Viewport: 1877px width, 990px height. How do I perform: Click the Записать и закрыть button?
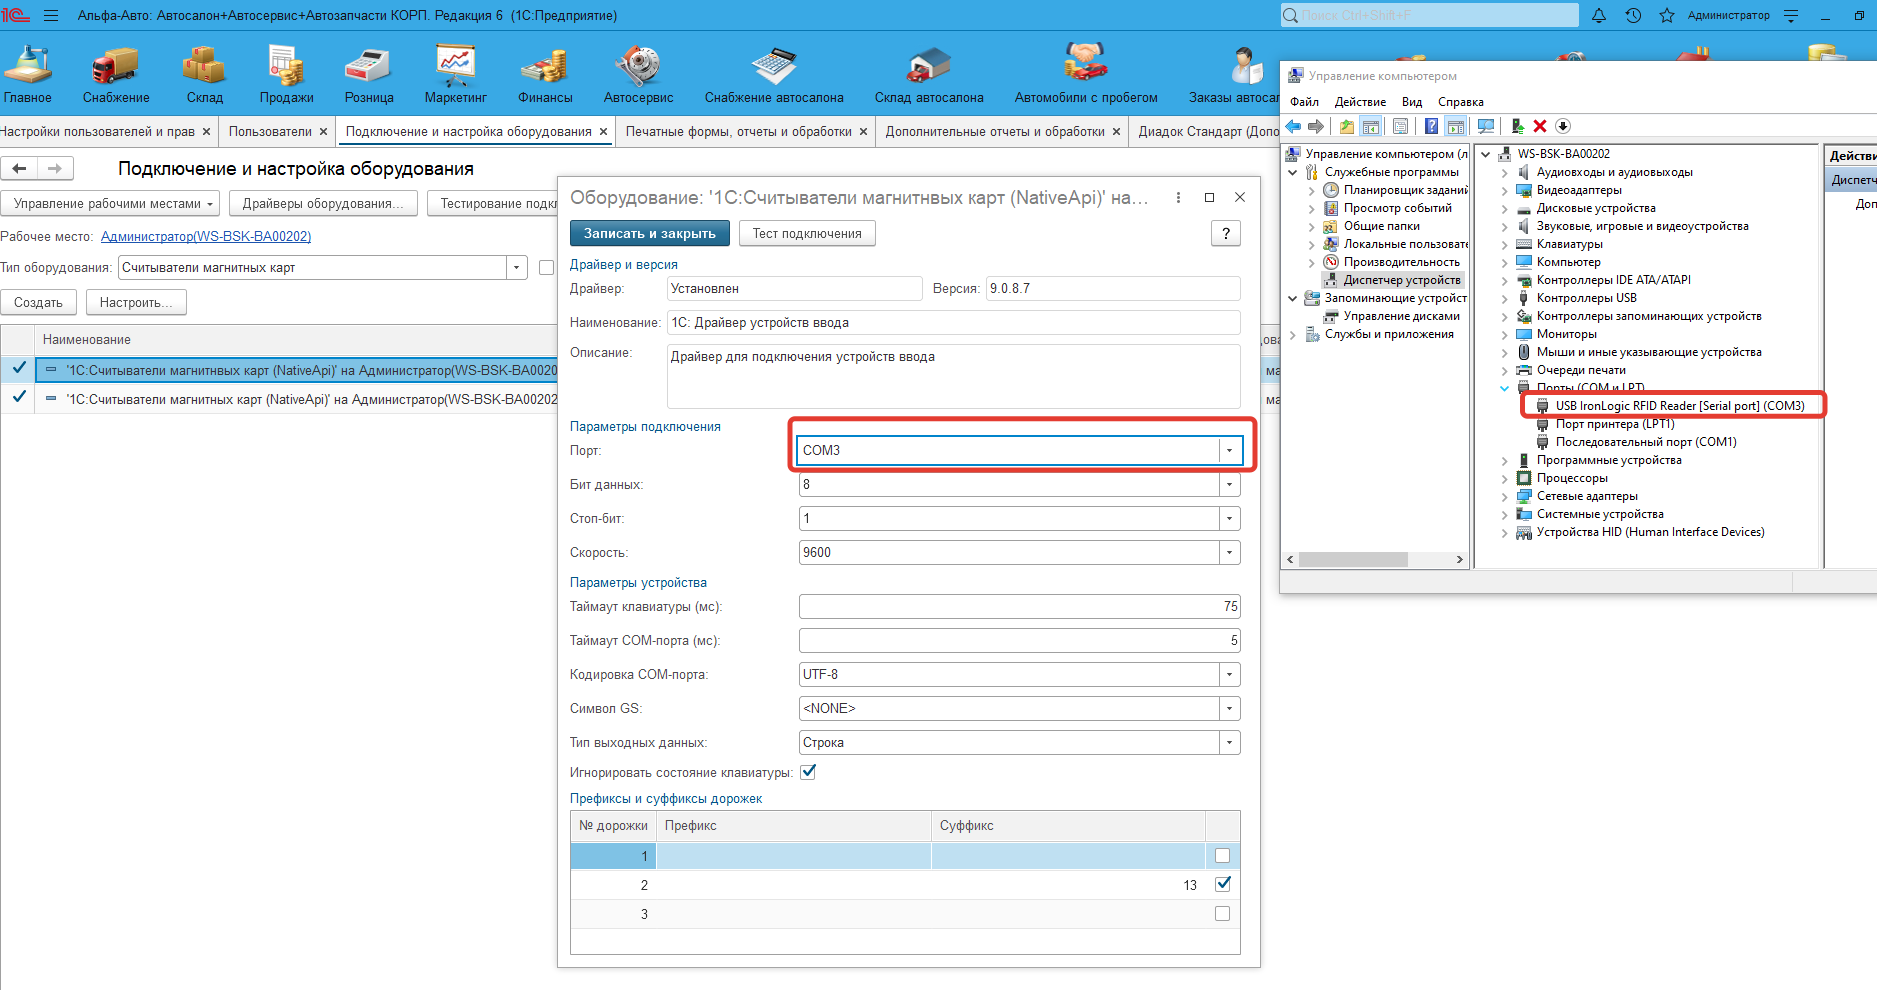[650, 233]
